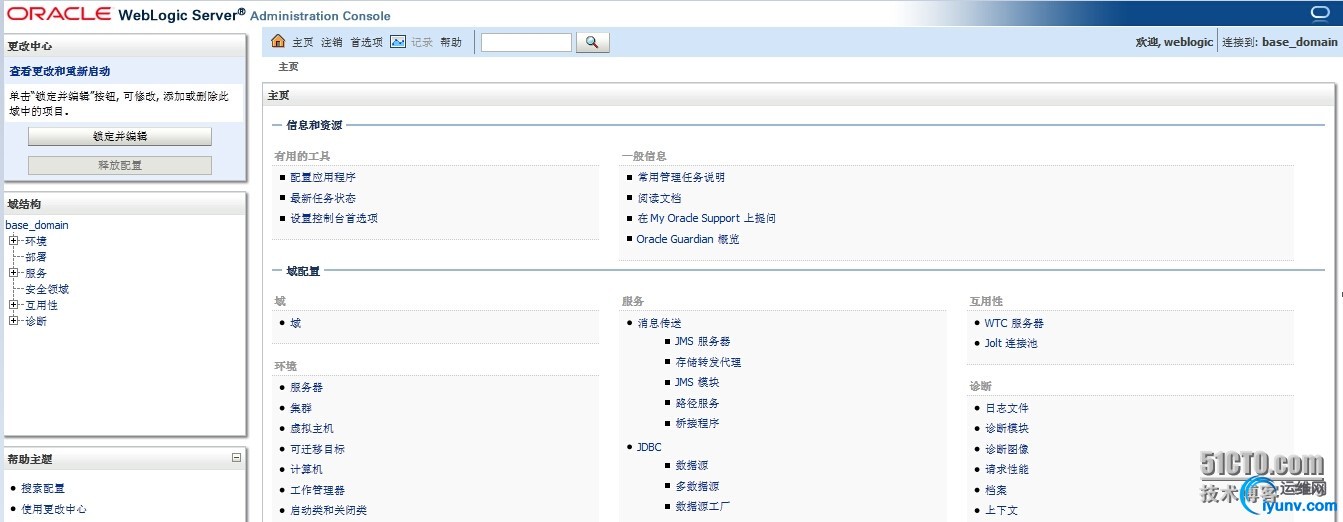This screenshot has width=1343, height=522.
Task: Open 最新任务状态 link
Action: click(x=323, y=198)
